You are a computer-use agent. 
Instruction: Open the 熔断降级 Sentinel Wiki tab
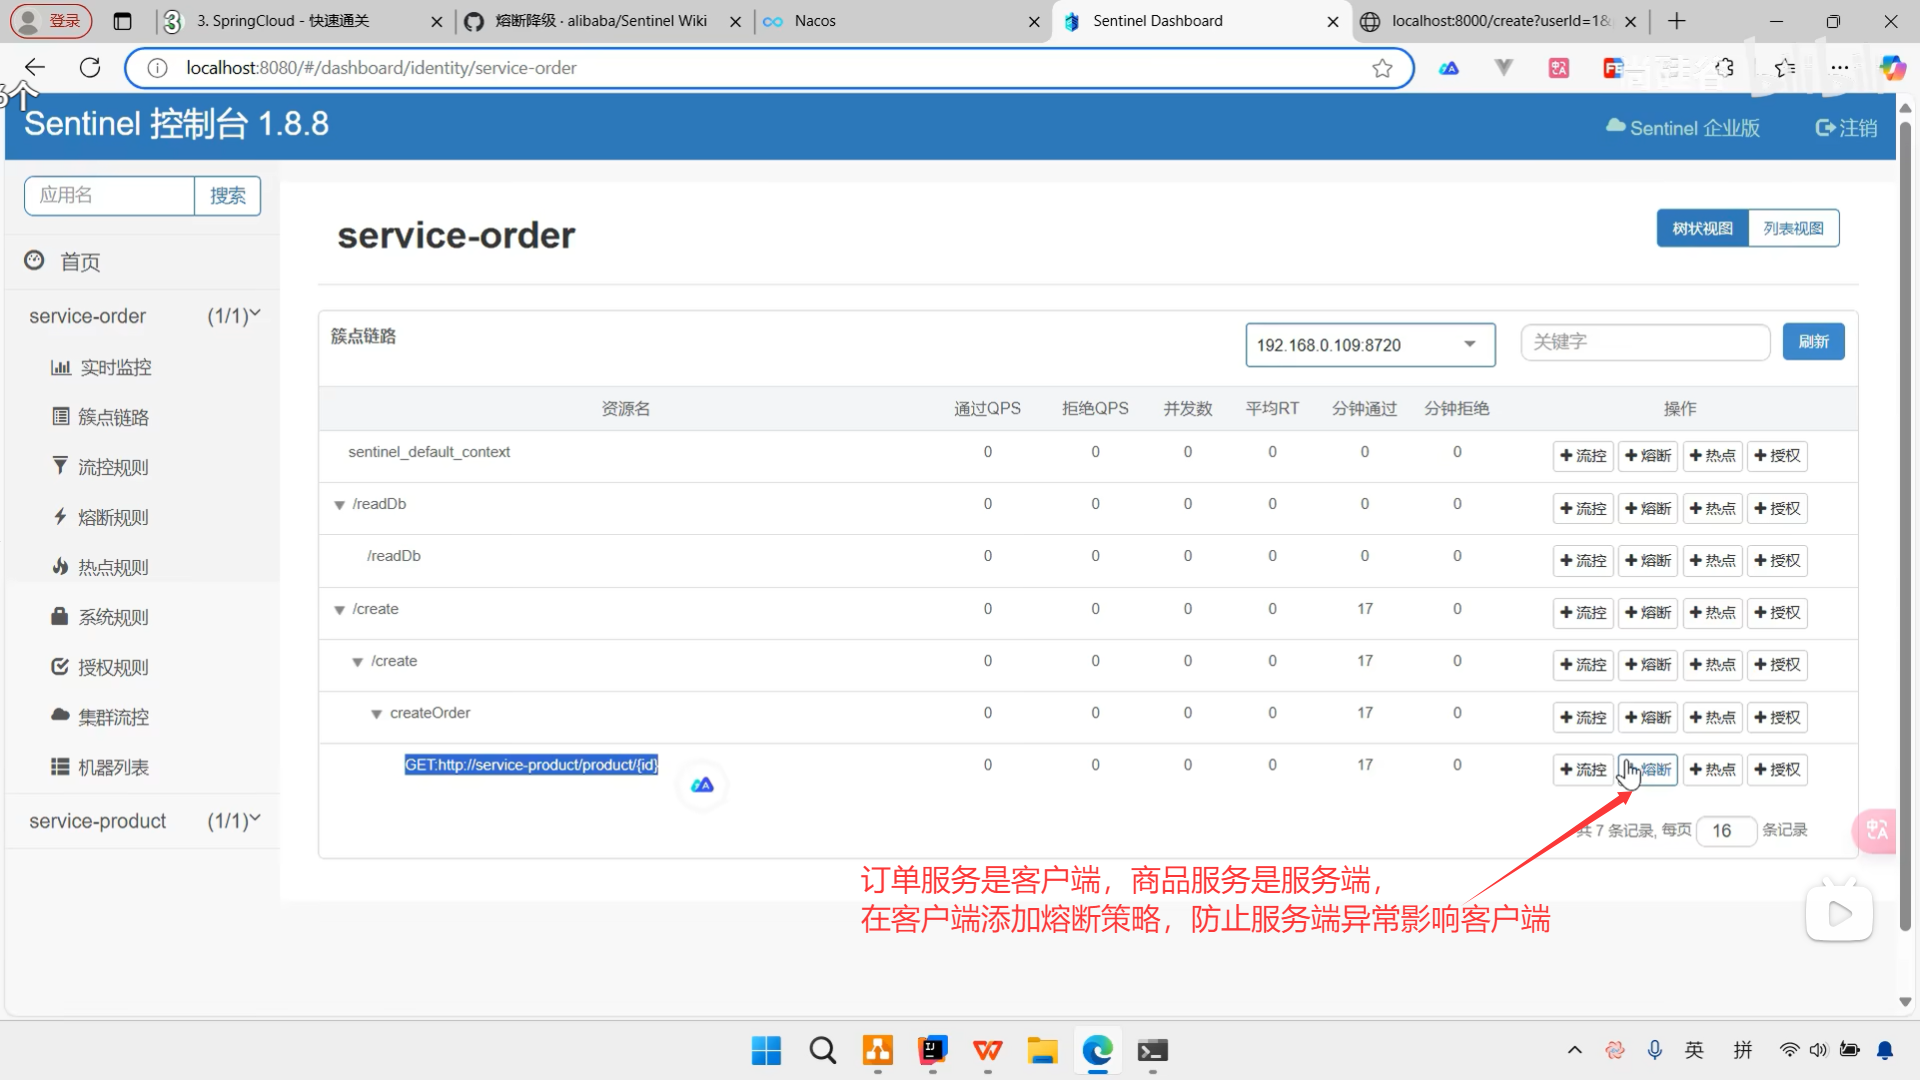[600, 21]
